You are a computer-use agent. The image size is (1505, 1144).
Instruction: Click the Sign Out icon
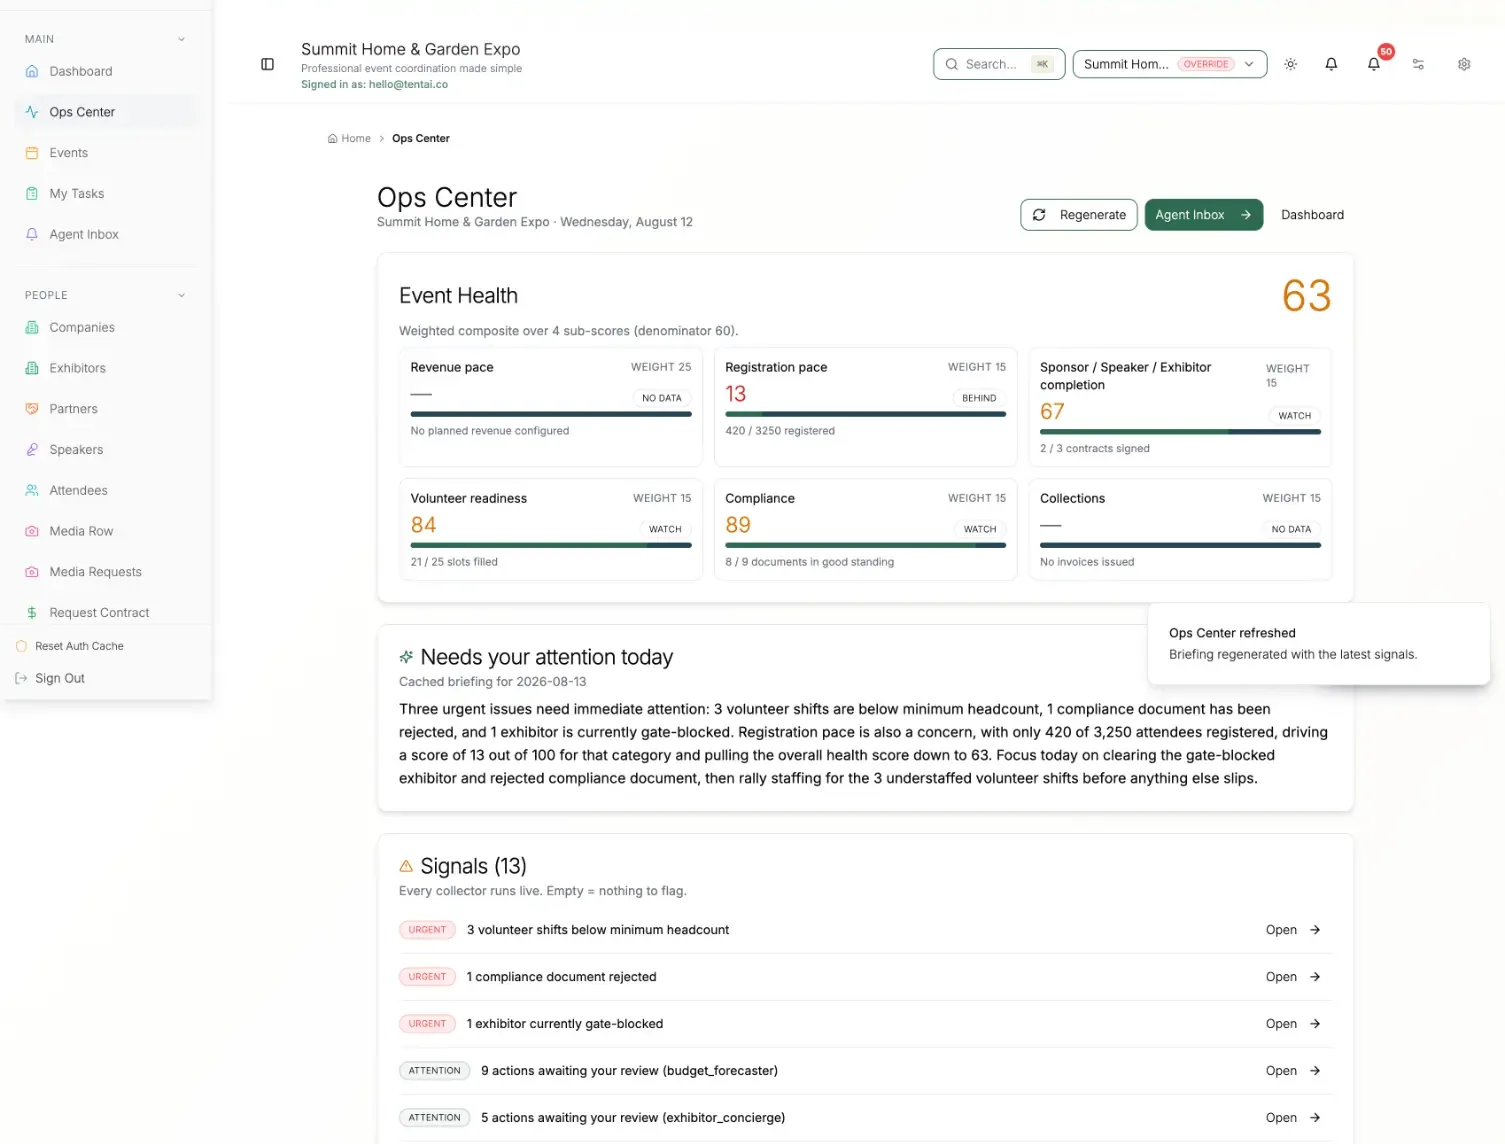21,678
